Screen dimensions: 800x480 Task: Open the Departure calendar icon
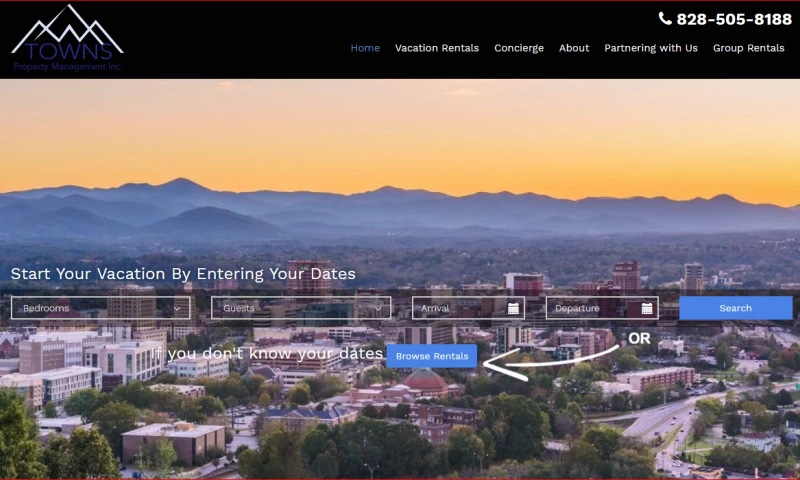647,308
